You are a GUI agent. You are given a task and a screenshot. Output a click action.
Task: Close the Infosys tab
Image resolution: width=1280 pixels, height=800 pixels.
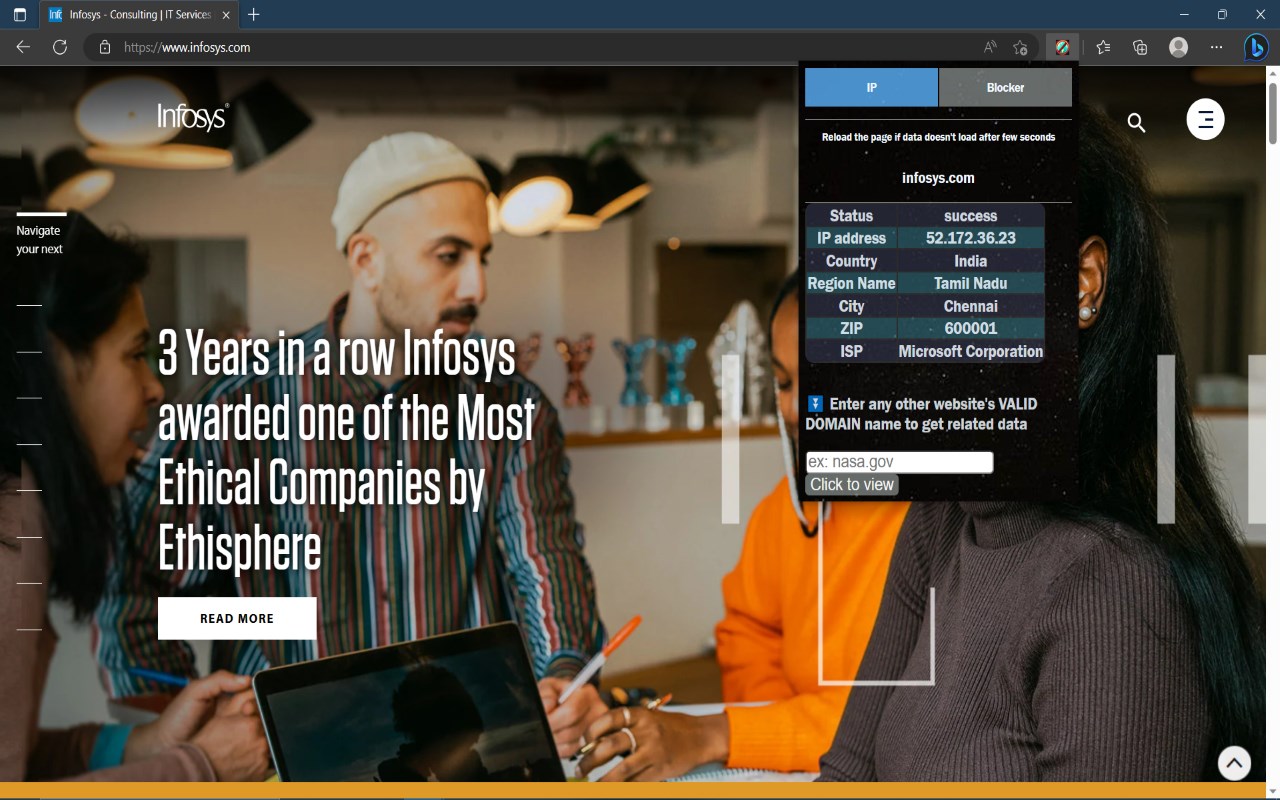click(x=226, y=15)
